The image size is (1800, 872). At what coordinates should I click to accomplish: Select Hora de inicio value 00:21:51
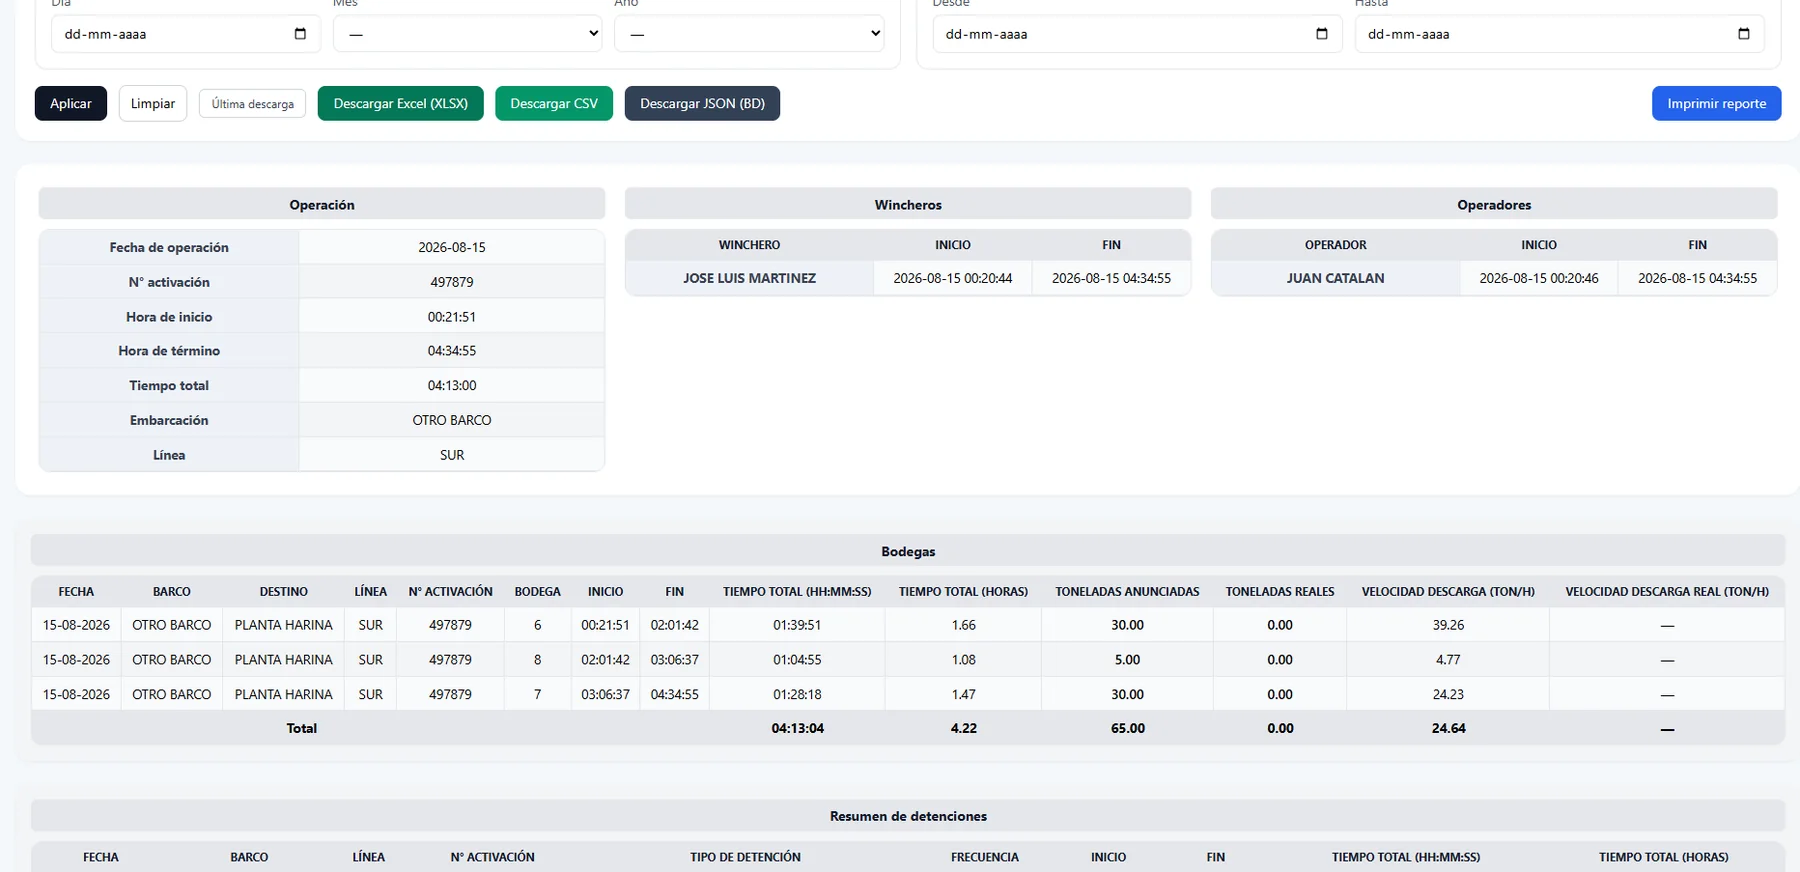pos(452,317)
